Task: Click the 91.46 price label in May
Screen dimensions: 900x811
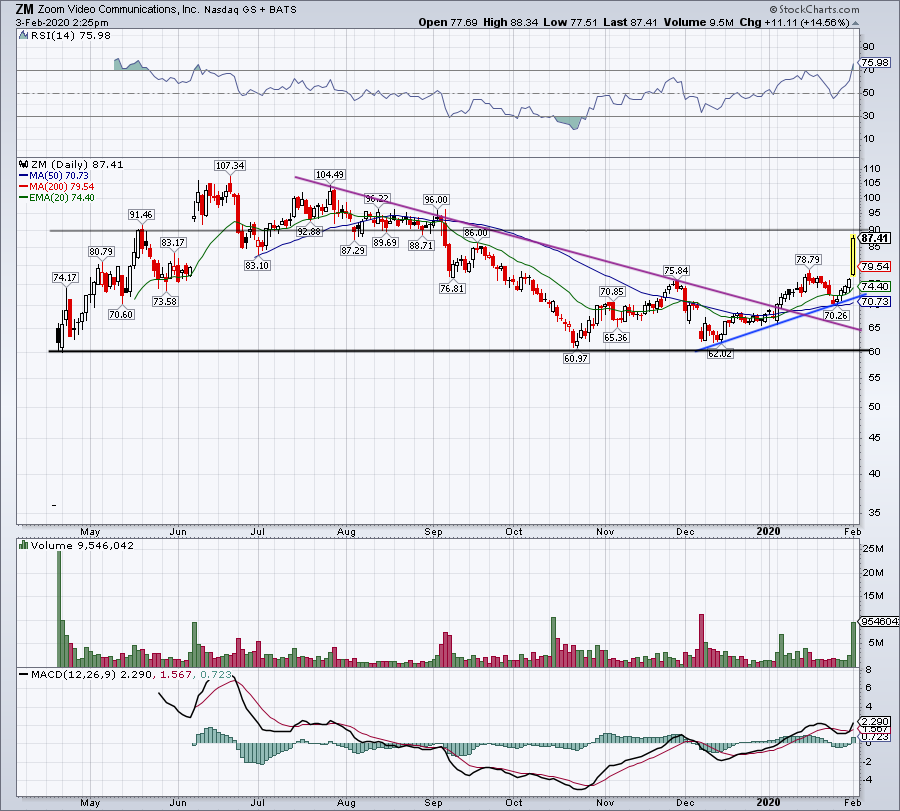Action: coord(141,215)
